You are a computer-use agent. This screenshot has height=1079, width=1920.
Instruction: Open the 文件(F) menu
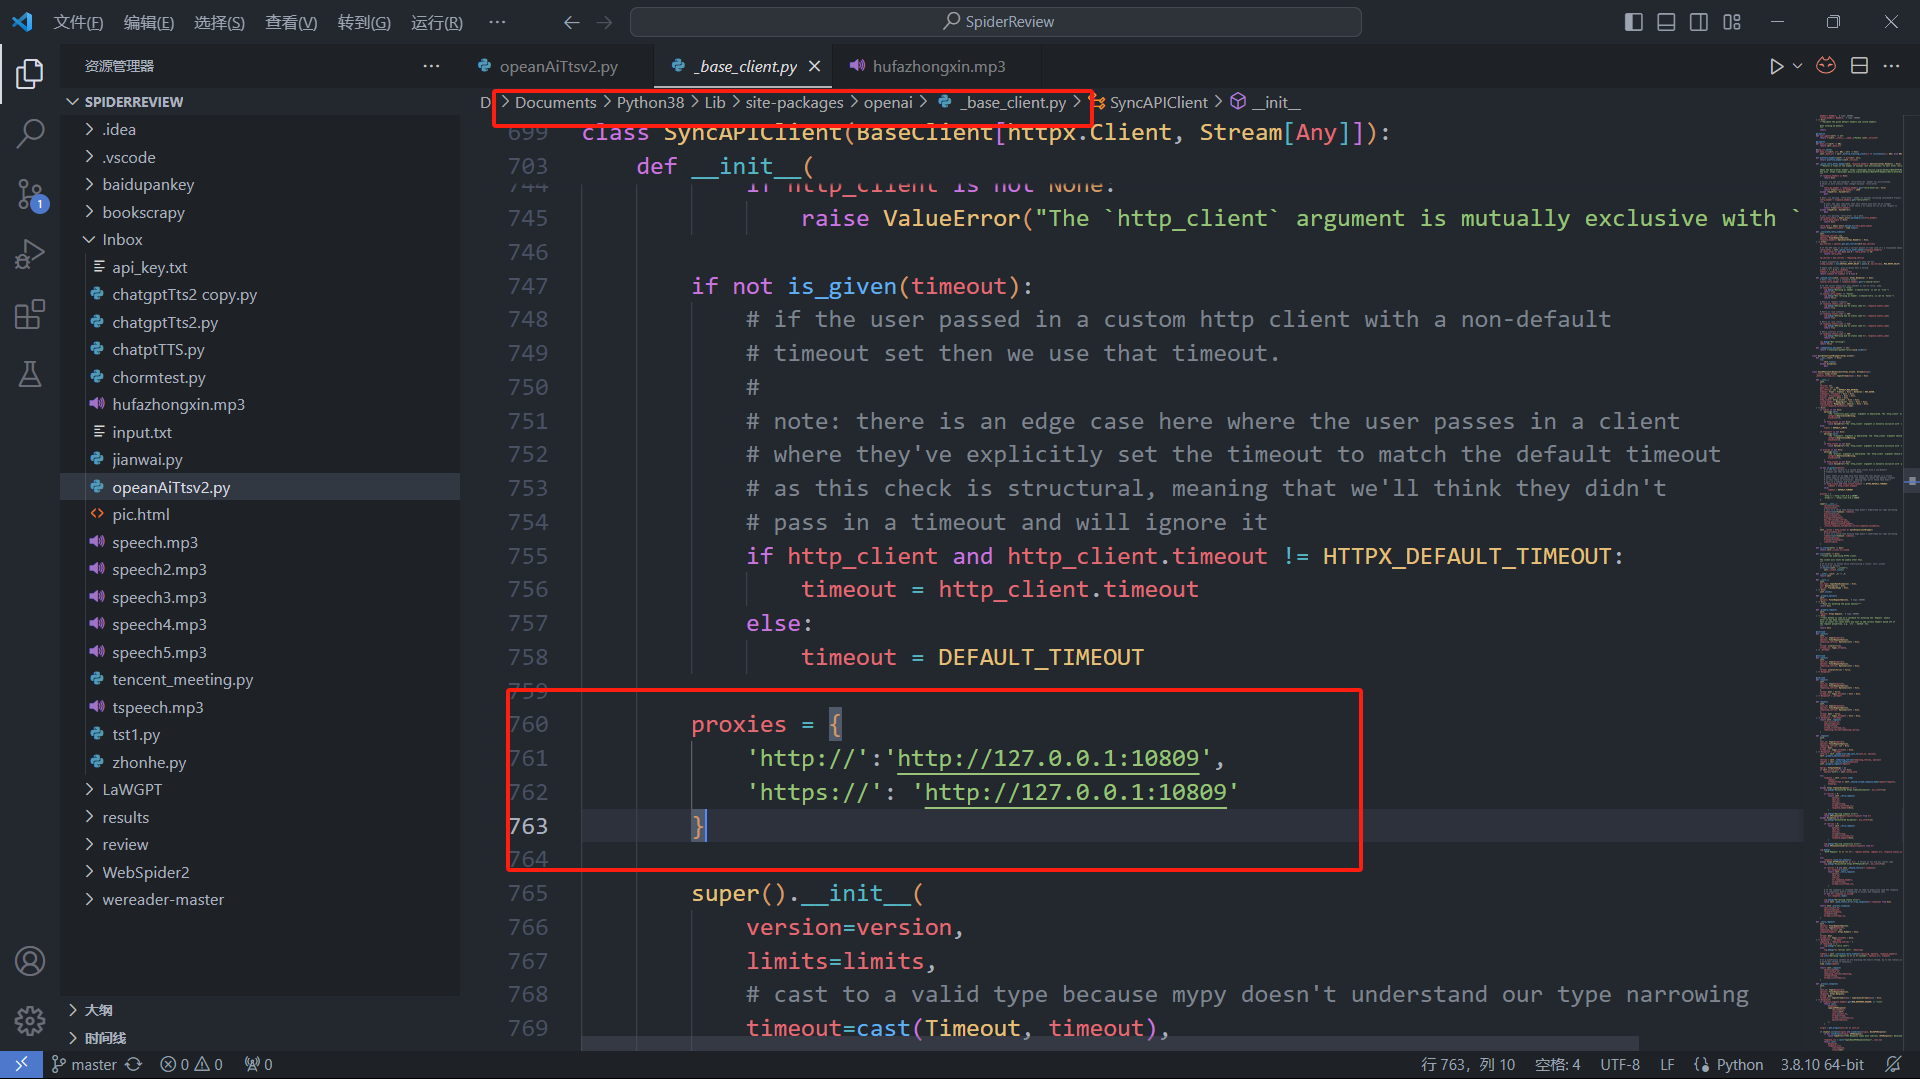78,22
